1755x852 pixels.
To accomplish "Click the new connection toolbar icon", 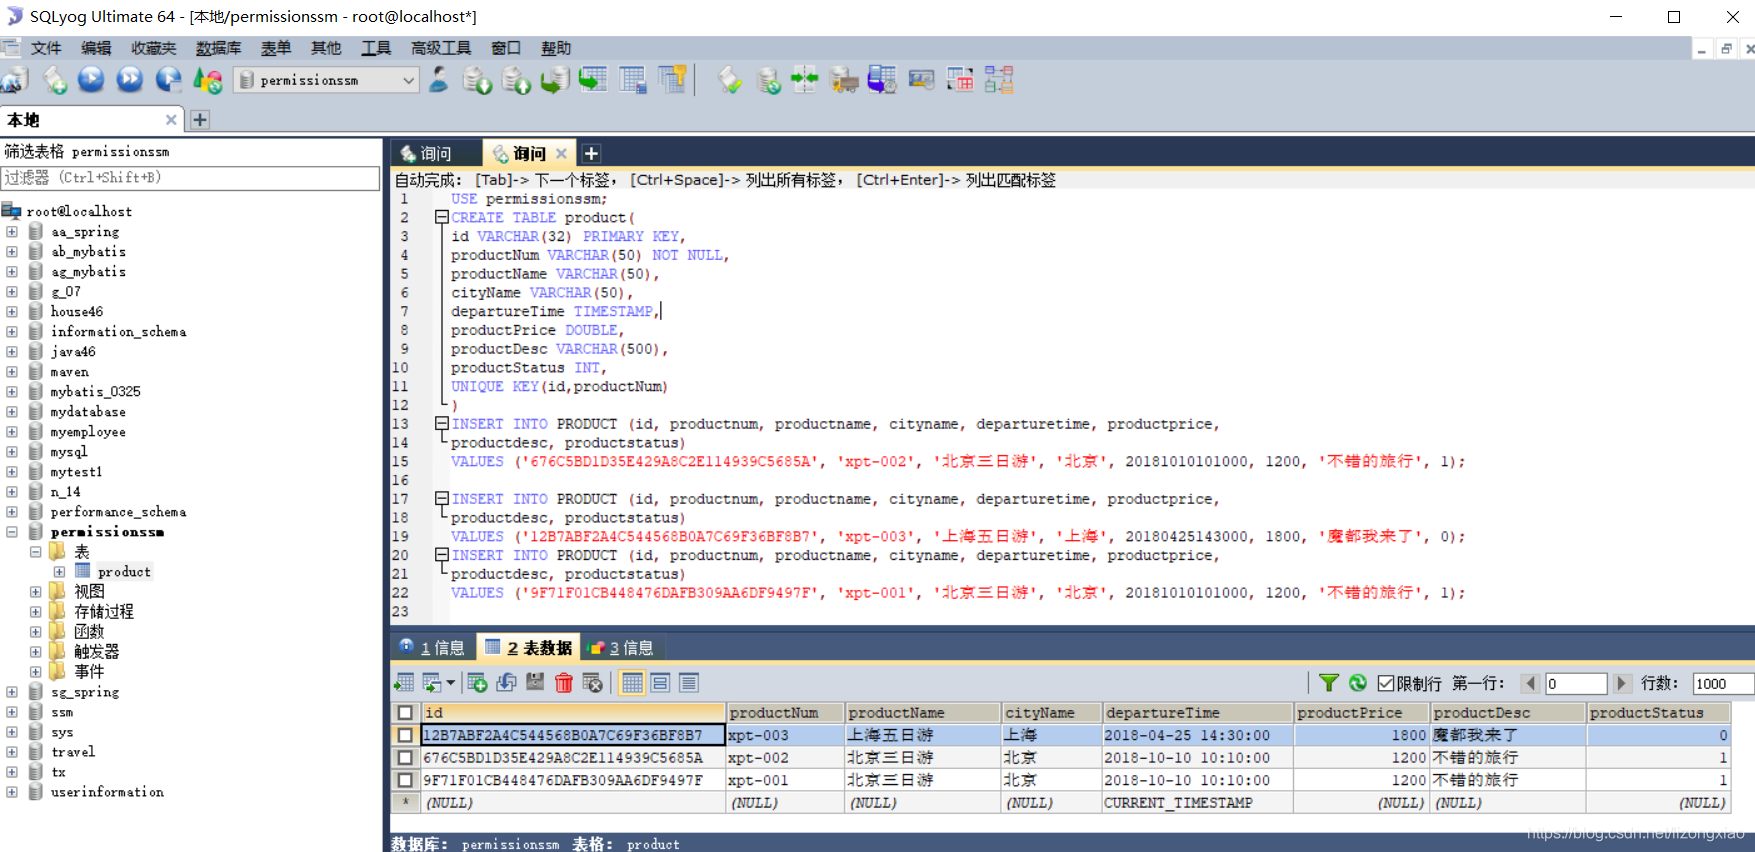I will coord(14,80).
